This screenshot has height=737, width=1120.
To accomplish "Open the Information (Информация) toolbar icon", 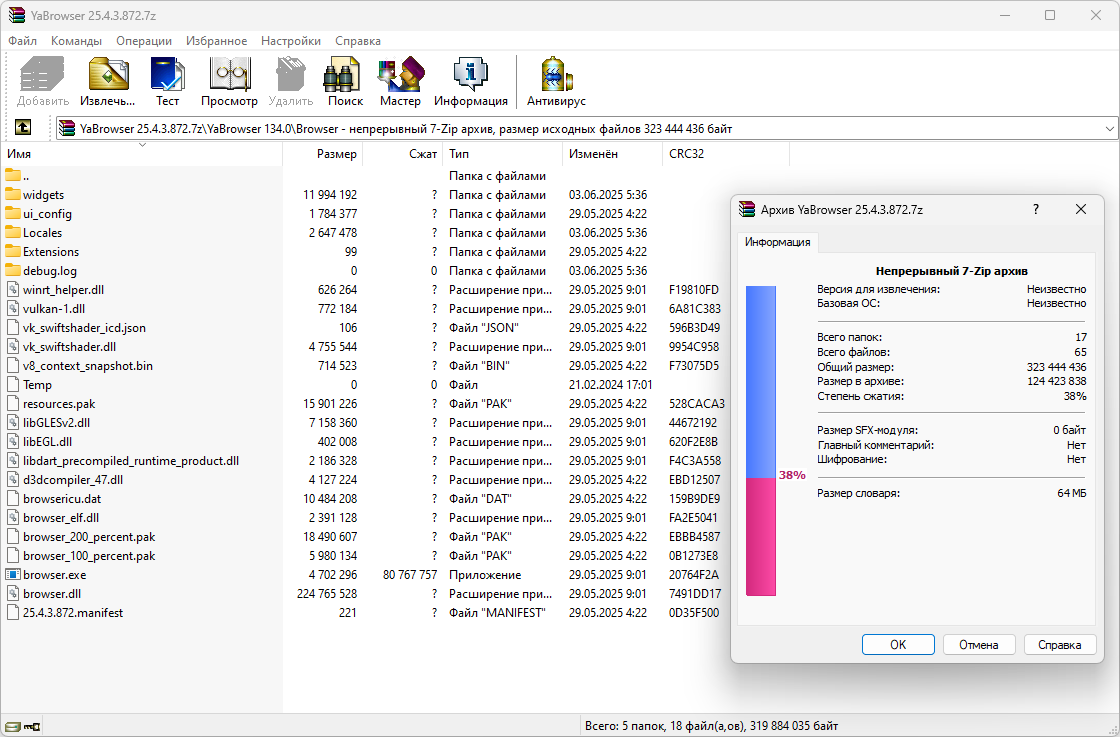I will click(470, 81).
